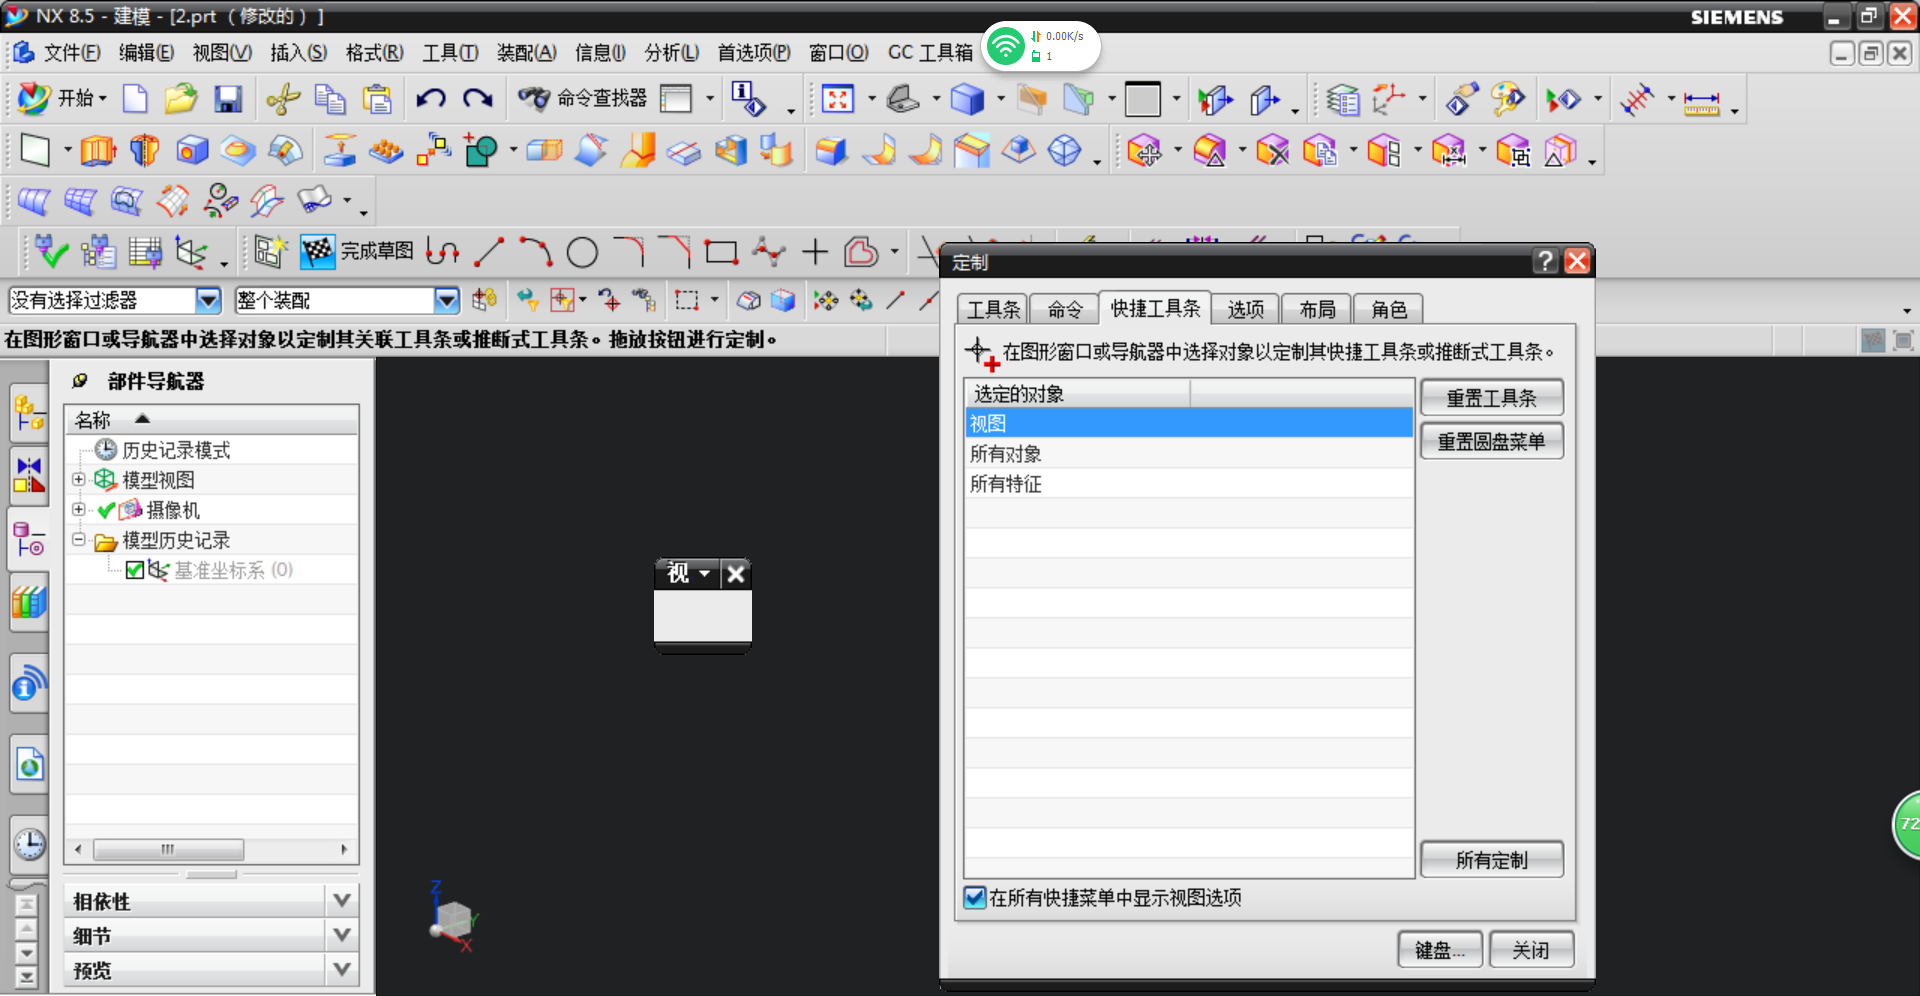Click the 所有定制 button
Screen dimensions: 1920x996
pyautogui.click(x=1491, y=860)
